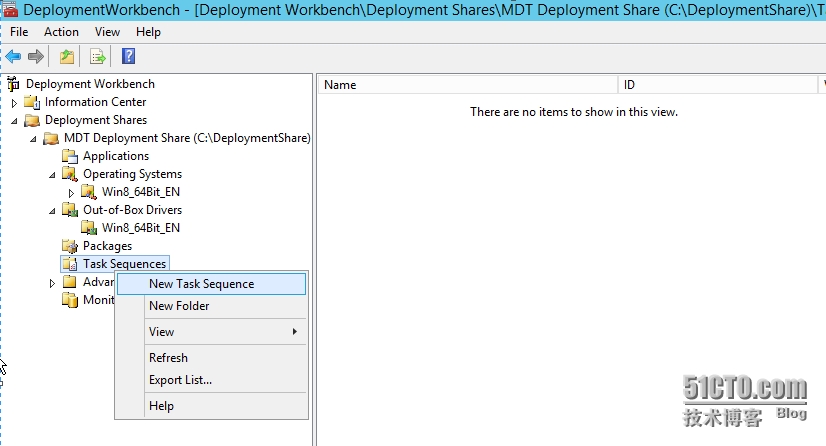Expand the Information Center node
Image resolution: width=826 pixels, height=446 pixels.
(x=14, y=103)
